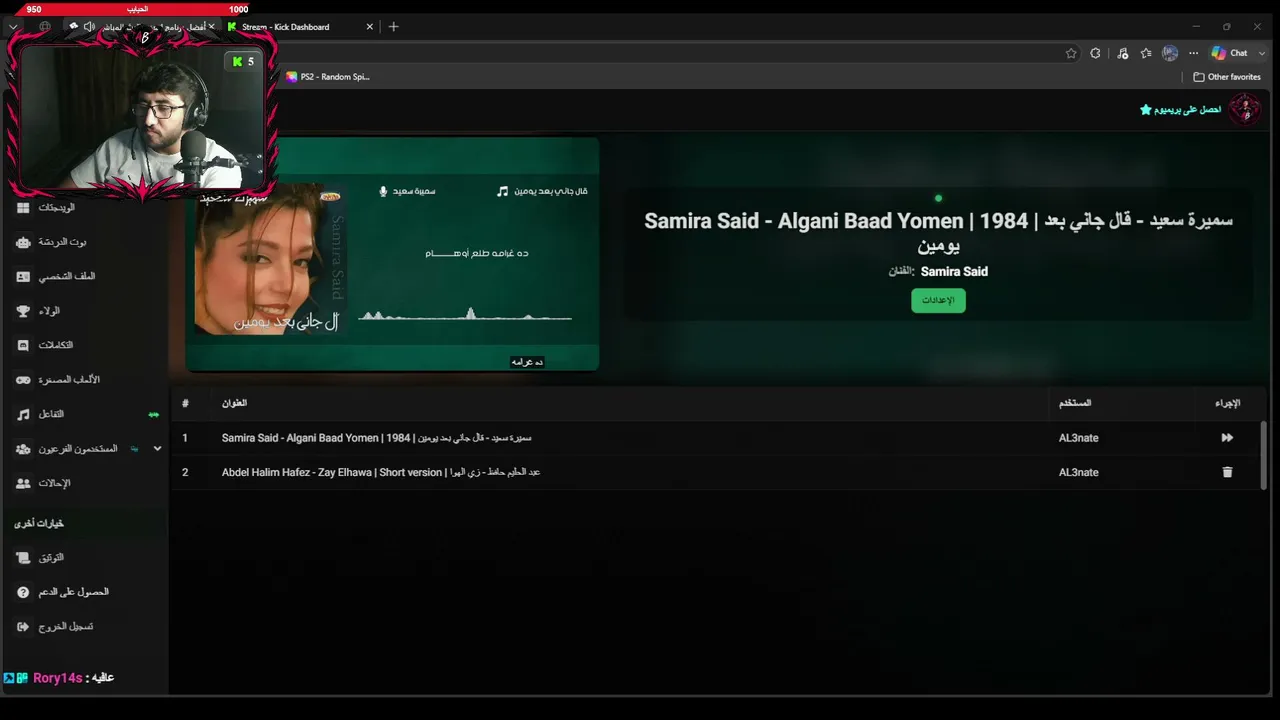
Task: Open the browser profile avatar
Action: (1170, 53)
